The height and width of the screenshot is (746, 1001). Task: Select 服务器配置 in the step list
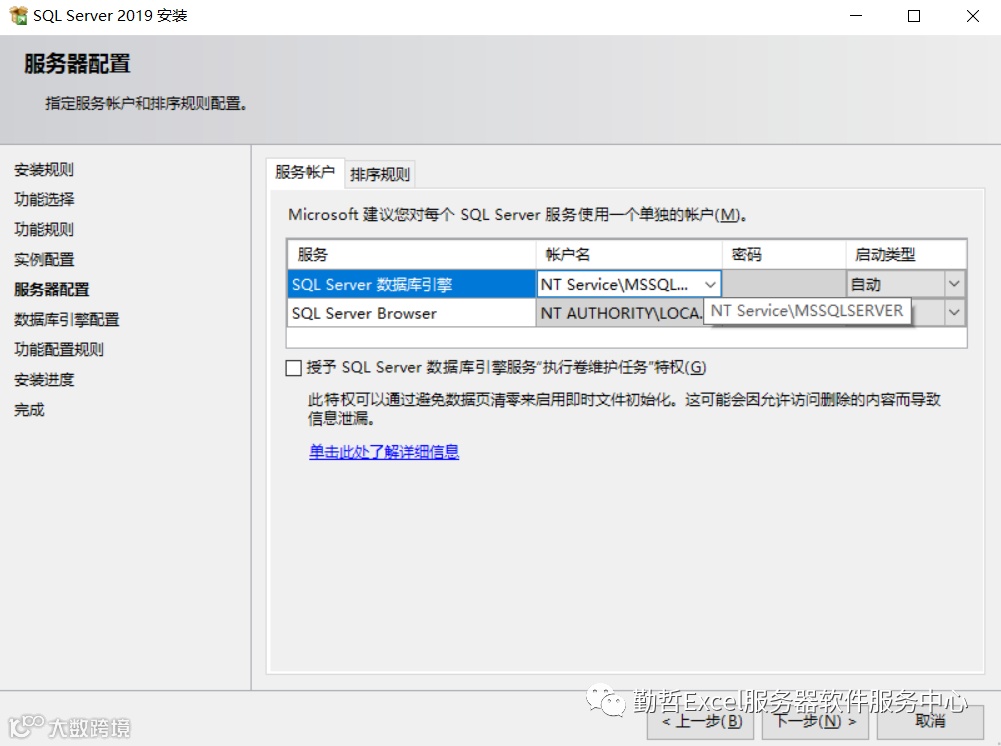pyautogui.click(x=52, y=290)
